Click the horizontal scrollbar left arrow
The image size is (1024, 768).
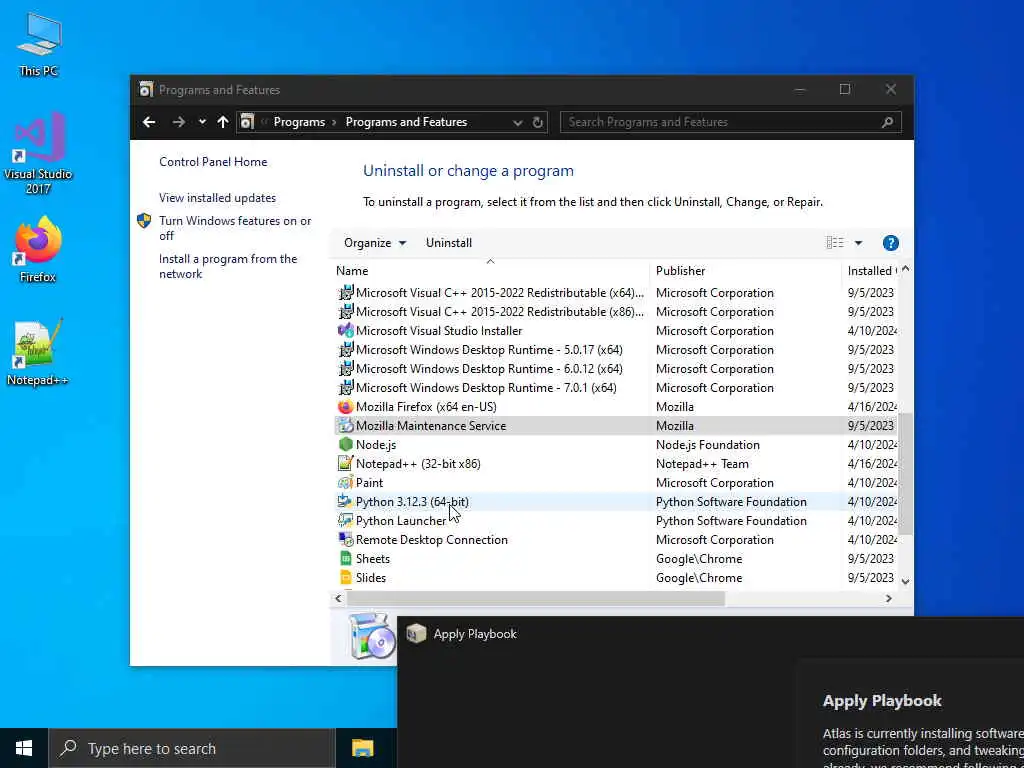pos(338,598)
